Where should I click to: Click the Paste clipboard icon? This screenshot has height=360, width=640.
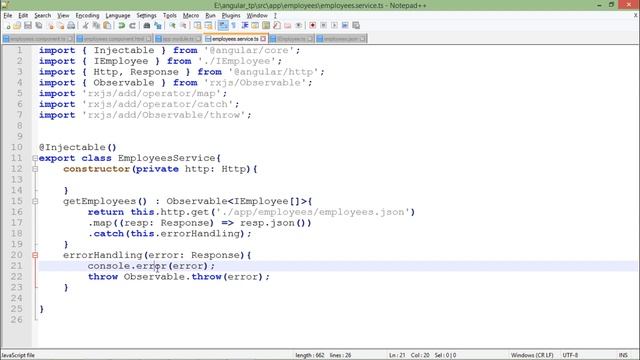(x=107, y=25)
